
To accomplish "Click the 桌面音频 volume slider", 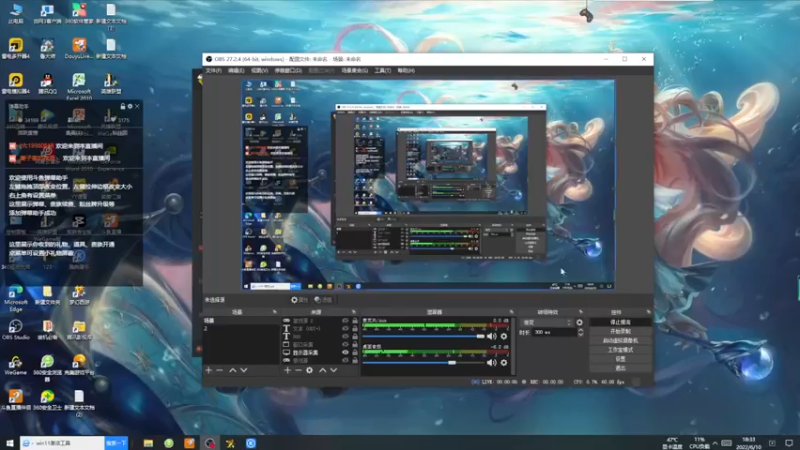I will [423, 363].
